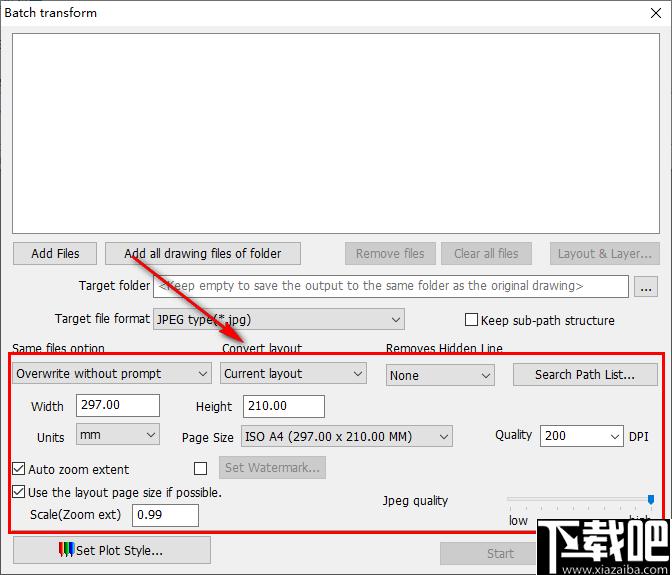Toggle Auto zoom extent checkbox
The width and height of the screenshot is (672, 575).
coord(18,469)
